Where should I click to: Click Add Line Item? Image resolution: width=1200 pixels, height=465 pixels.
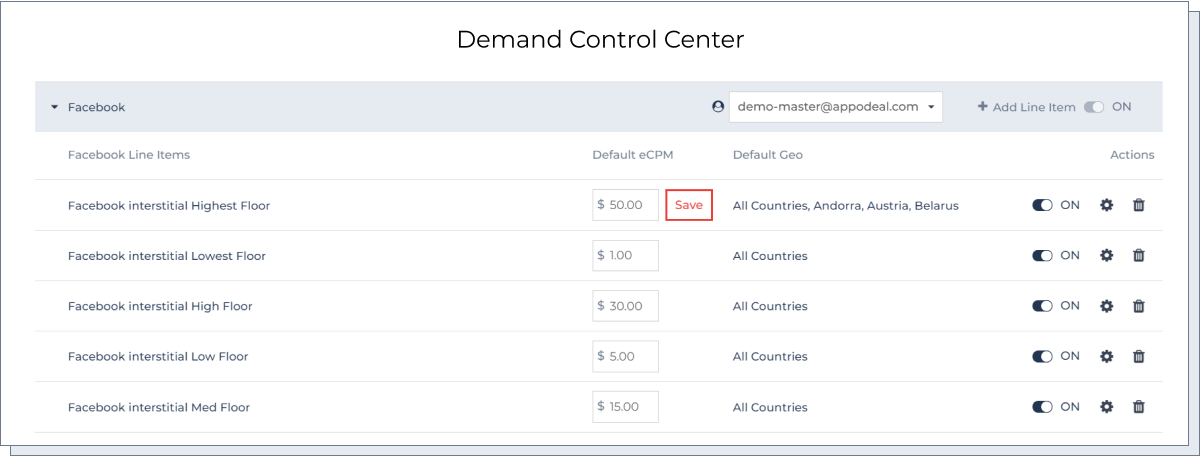point(1026,107)
